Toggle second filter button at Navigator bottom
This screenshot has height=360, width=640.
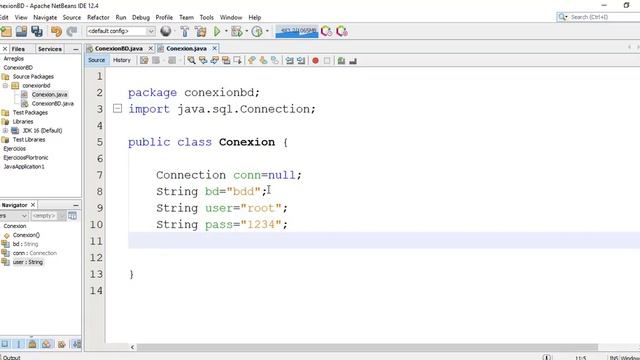[x=18, y=344]
